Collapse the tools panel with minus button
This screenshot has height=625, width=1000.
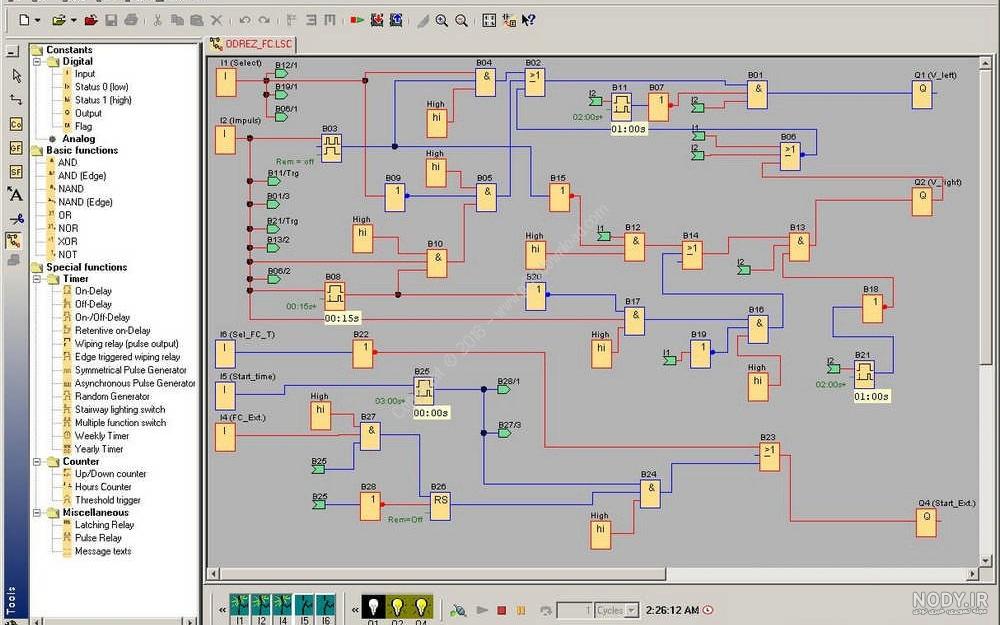click(x=12, y=51)
